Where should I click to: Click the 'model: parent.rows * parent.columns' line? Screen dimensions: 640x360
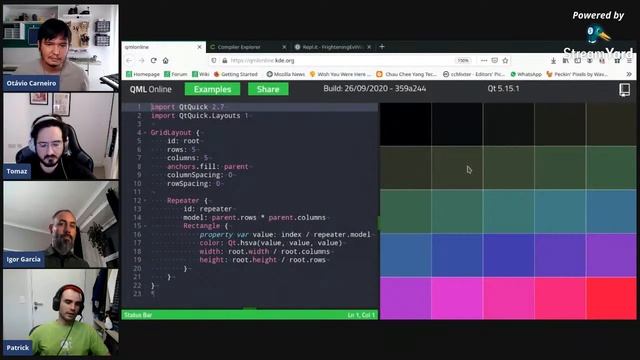(254, 218)
